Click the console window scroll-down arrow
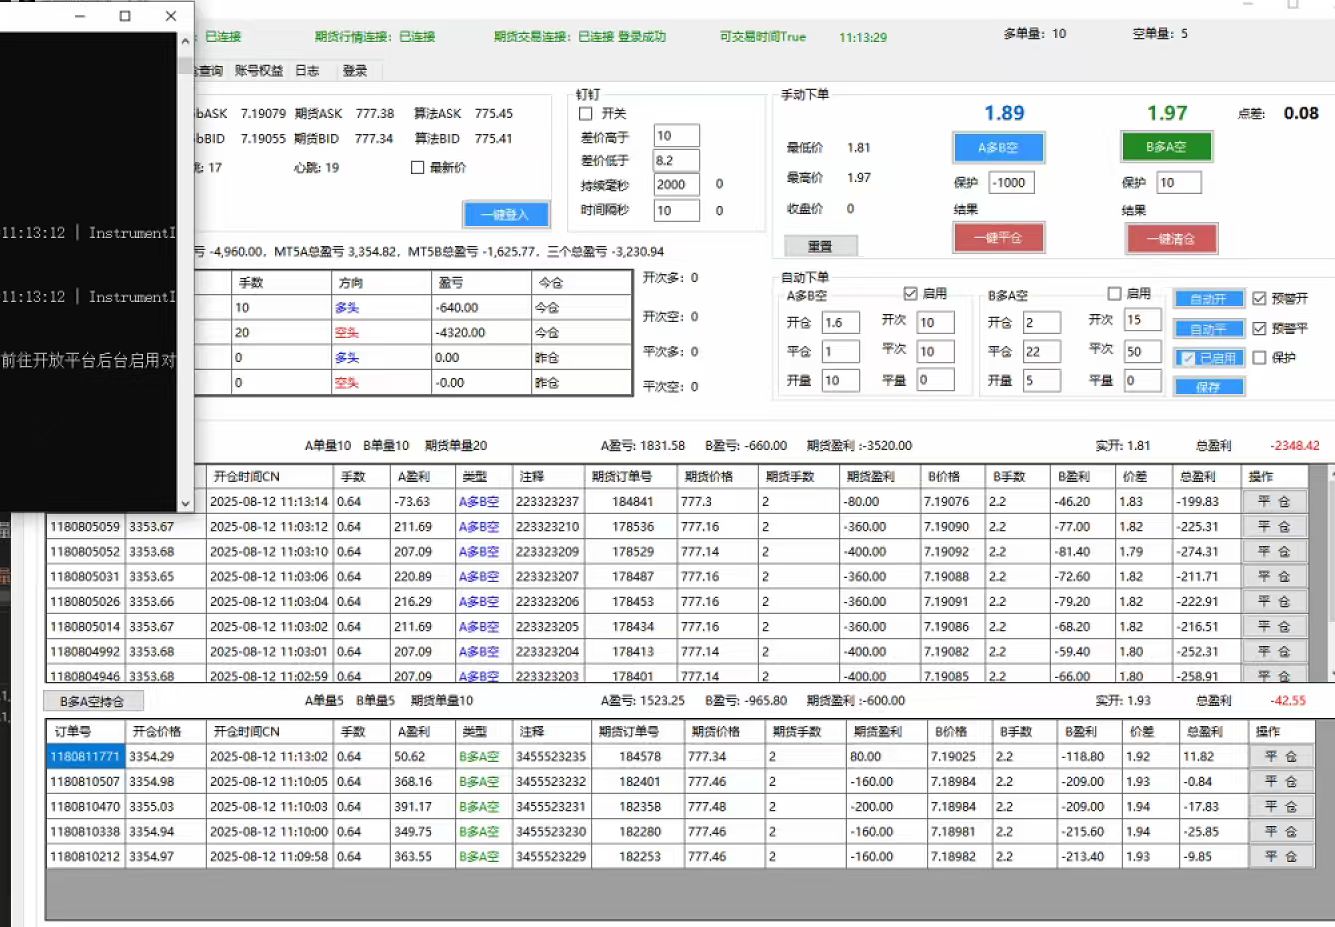This screenshot has height=927, width=1335. 185,503
